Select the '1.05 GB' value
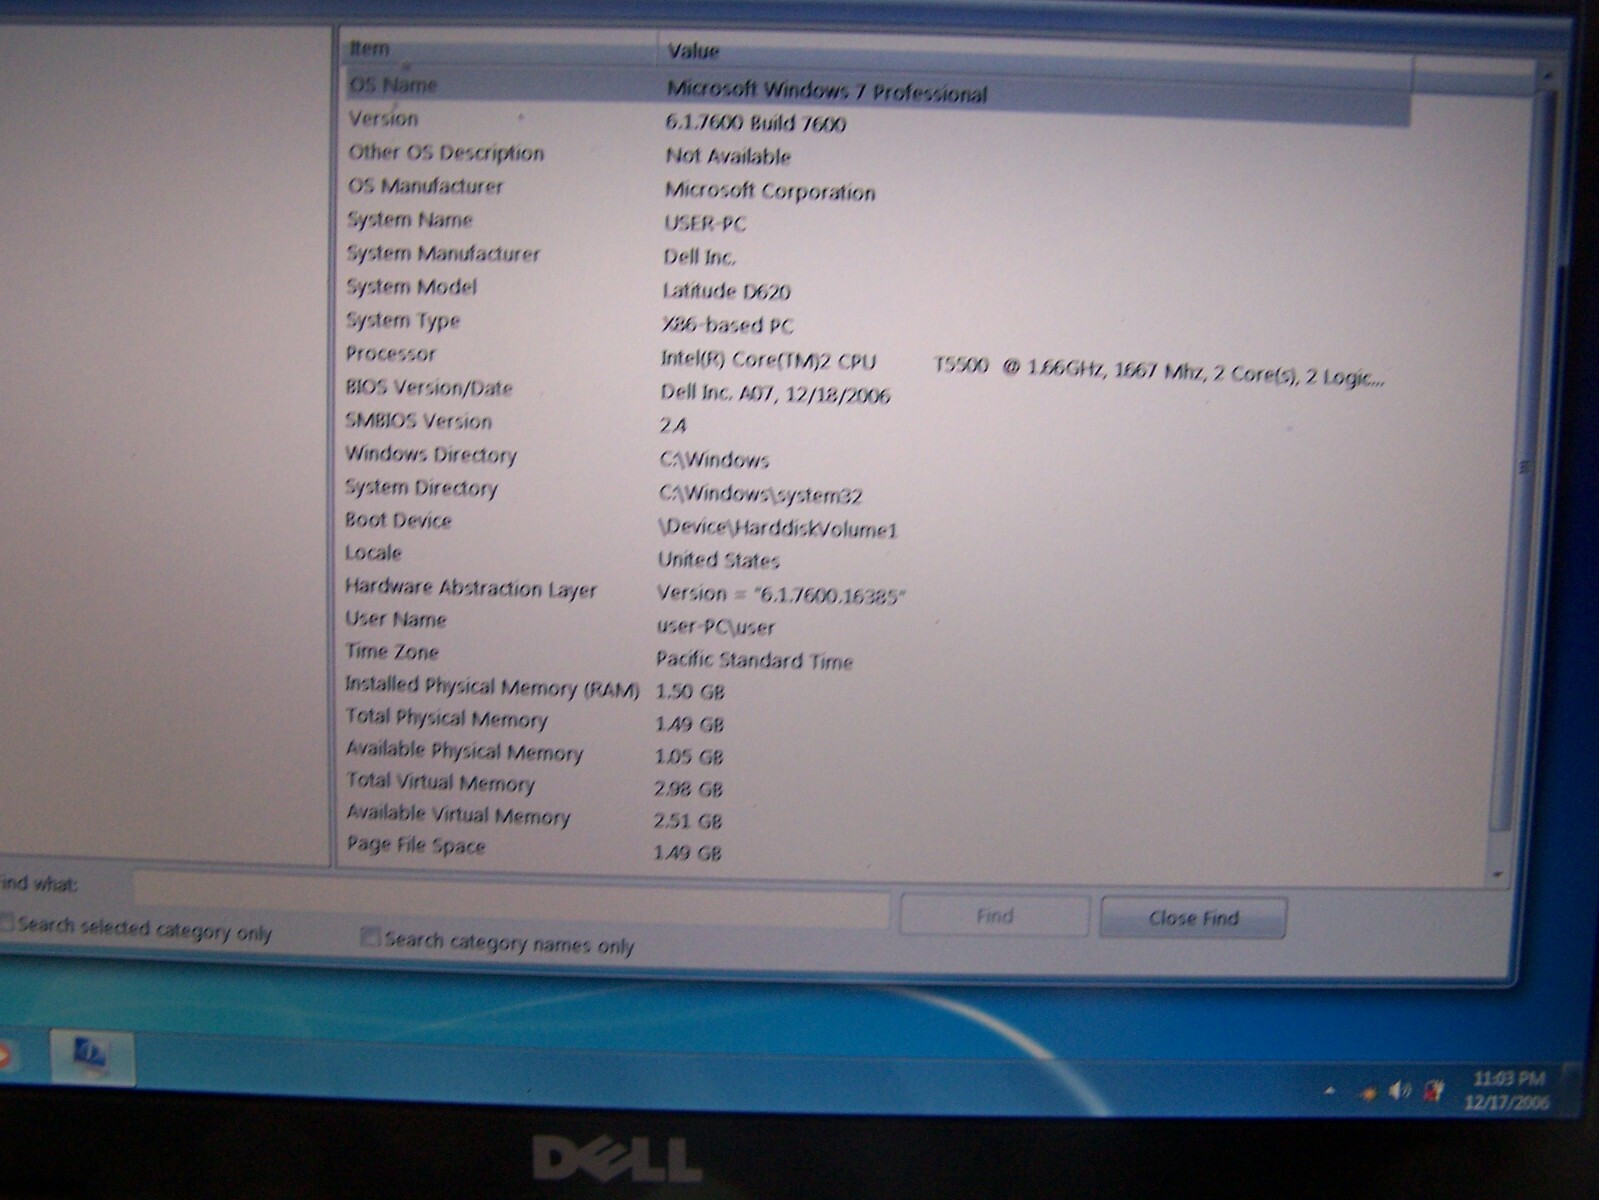 pyautogui.click(x=689, y=757)
